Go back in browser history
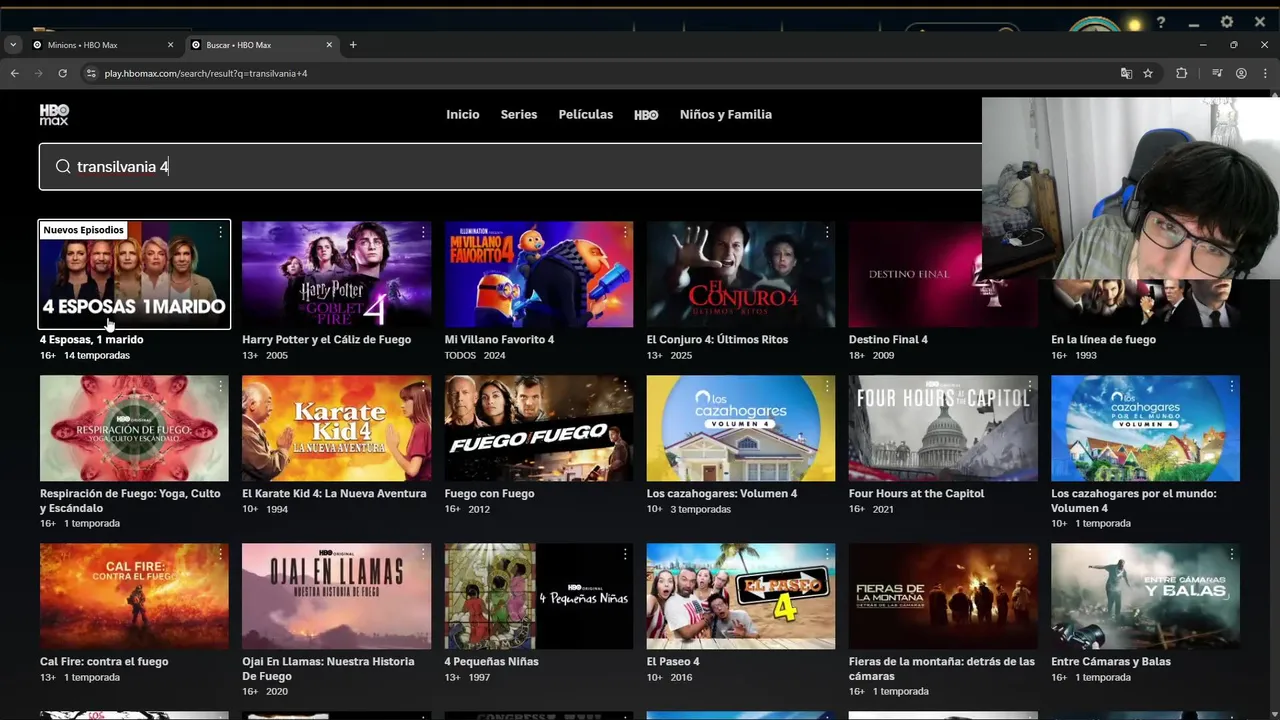This screenshot has height=720, width=1280. [14, 73]
